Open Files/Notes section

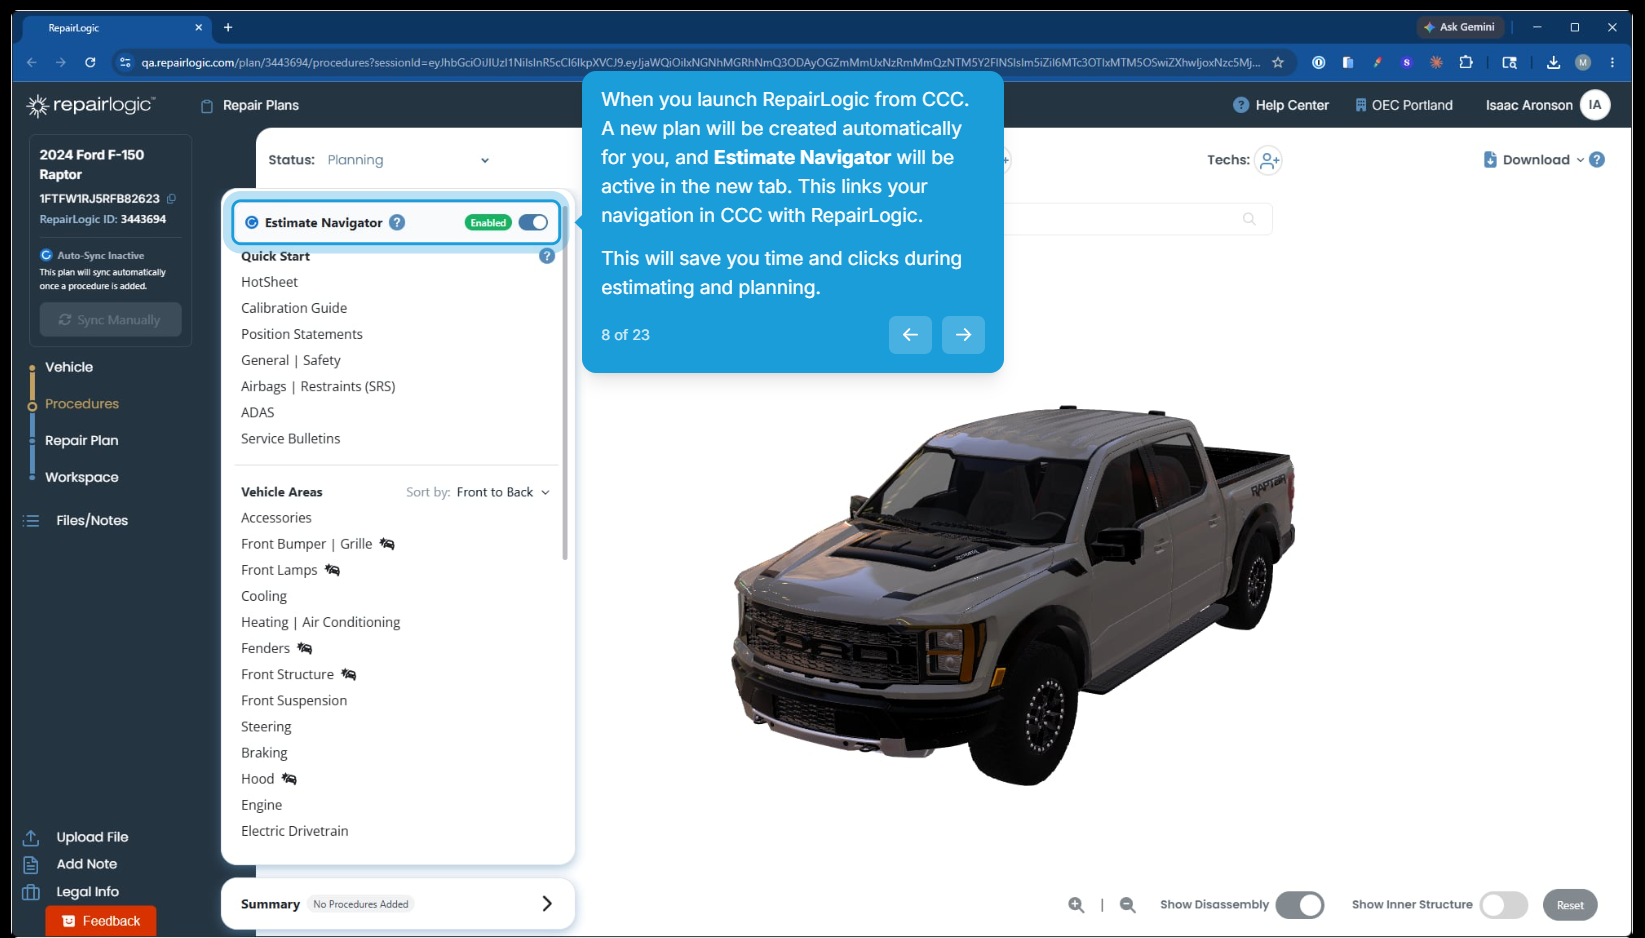(92, 520)
